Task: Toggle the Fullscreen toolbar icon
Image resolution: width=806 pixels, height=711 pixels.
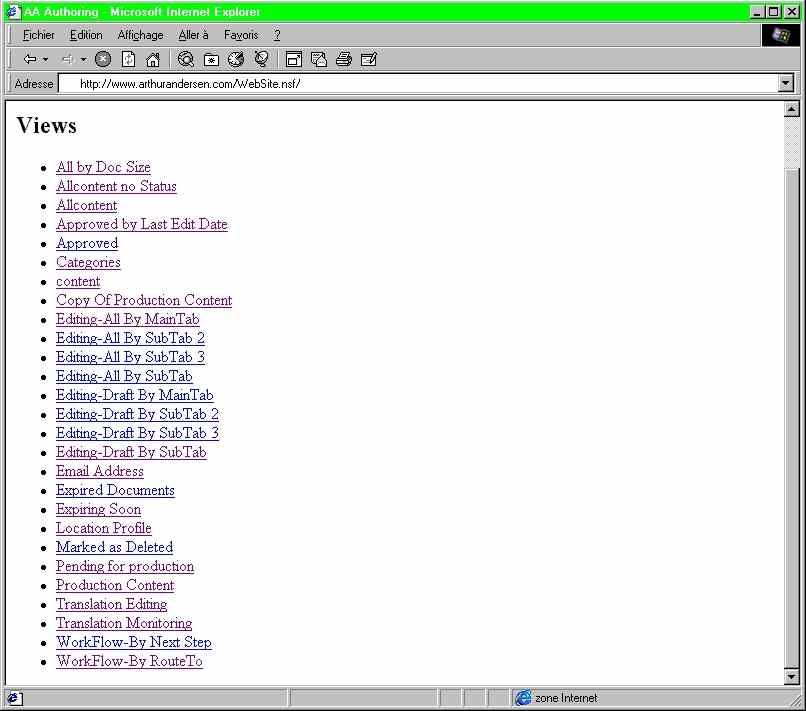Action: [x=294, y=59]
